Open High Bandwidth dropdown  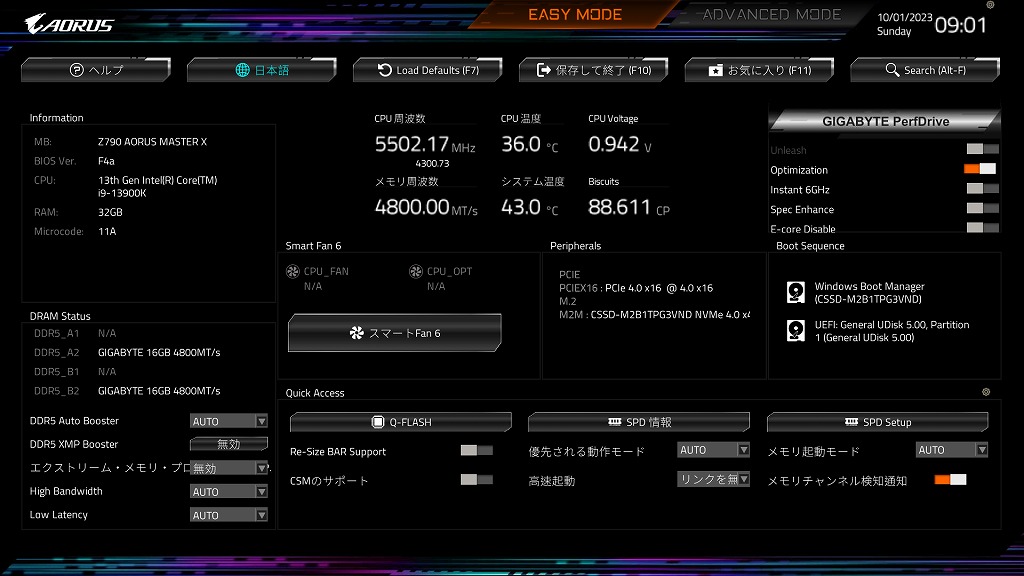(x=229, y=492)
